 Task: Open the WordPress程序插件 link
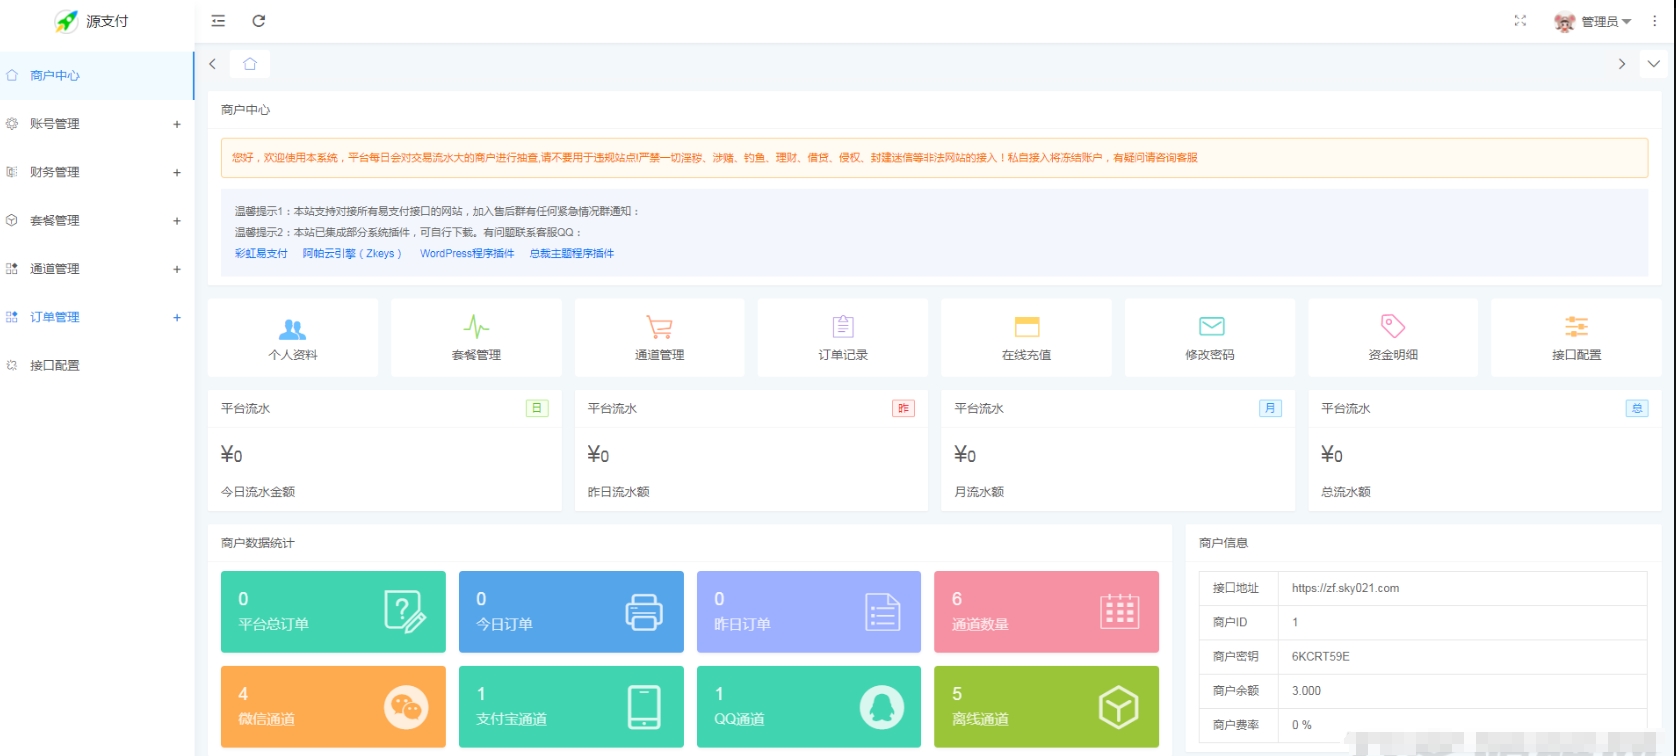[x=467, y=254]
